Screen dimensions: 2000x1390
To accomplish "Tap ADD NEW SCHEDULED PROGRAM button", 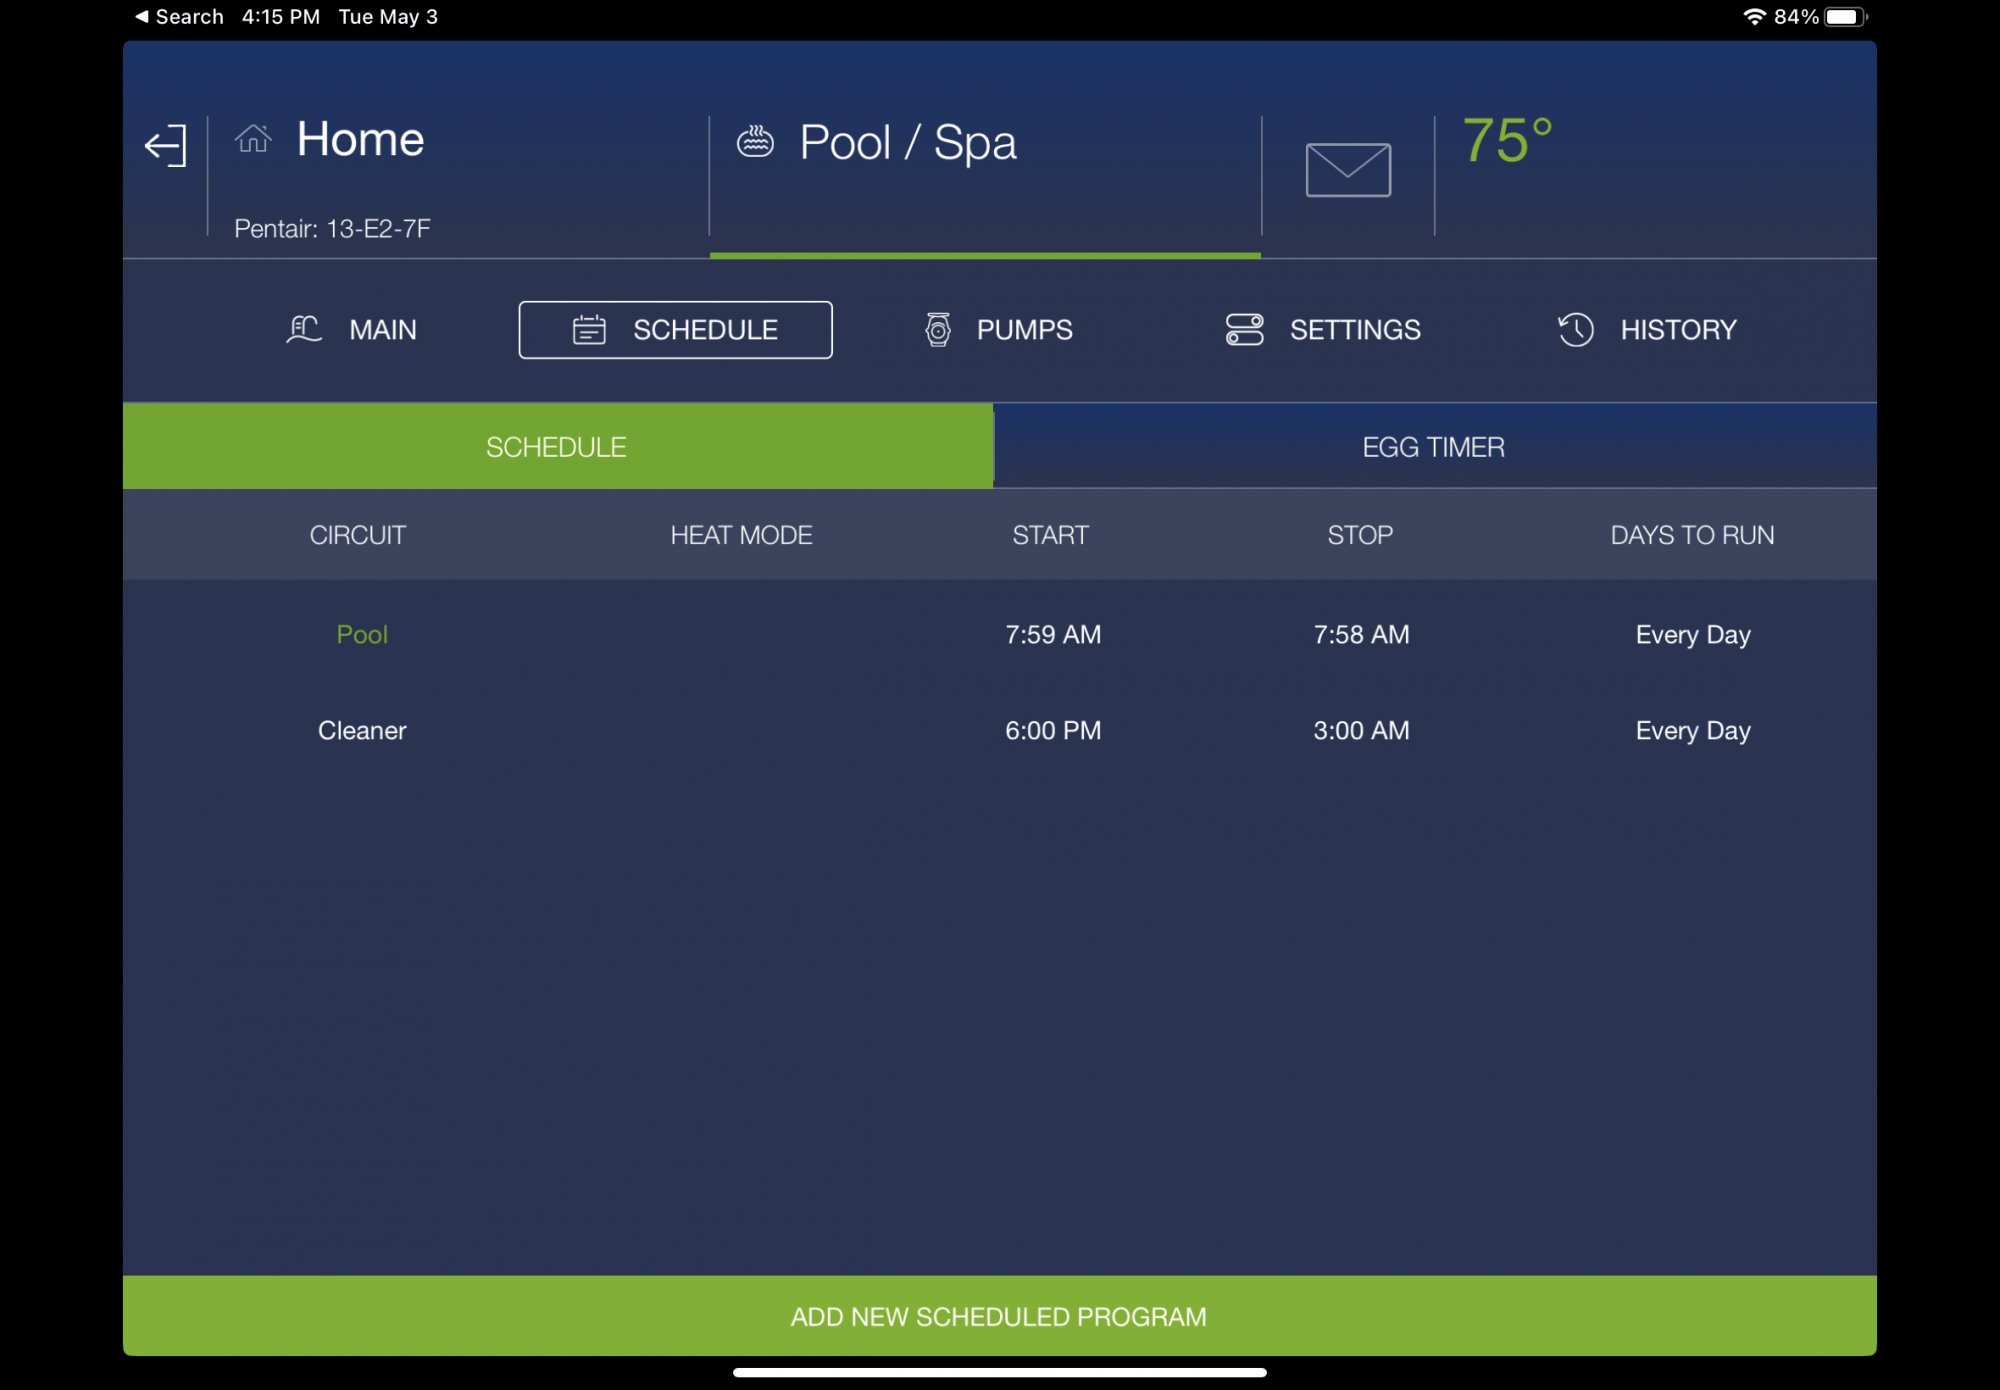I will (999, 1316).
